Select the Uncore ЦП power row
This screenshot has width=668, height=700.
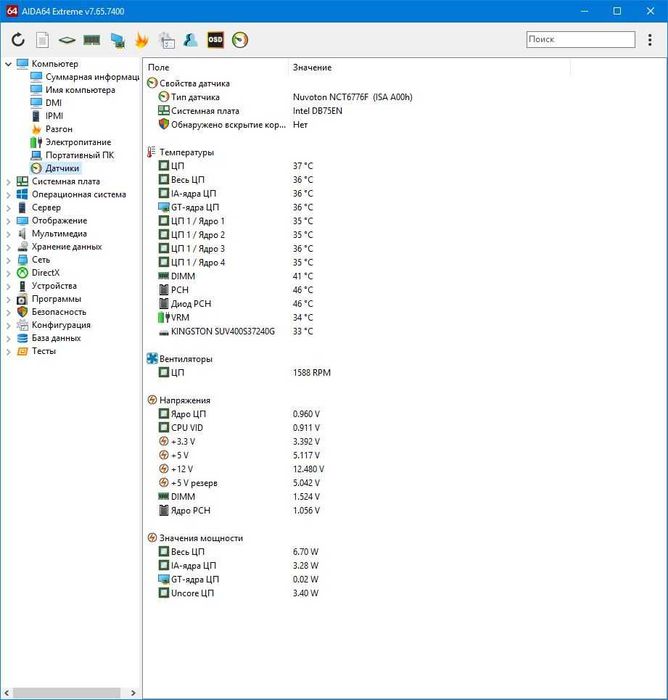pos(238,593)
